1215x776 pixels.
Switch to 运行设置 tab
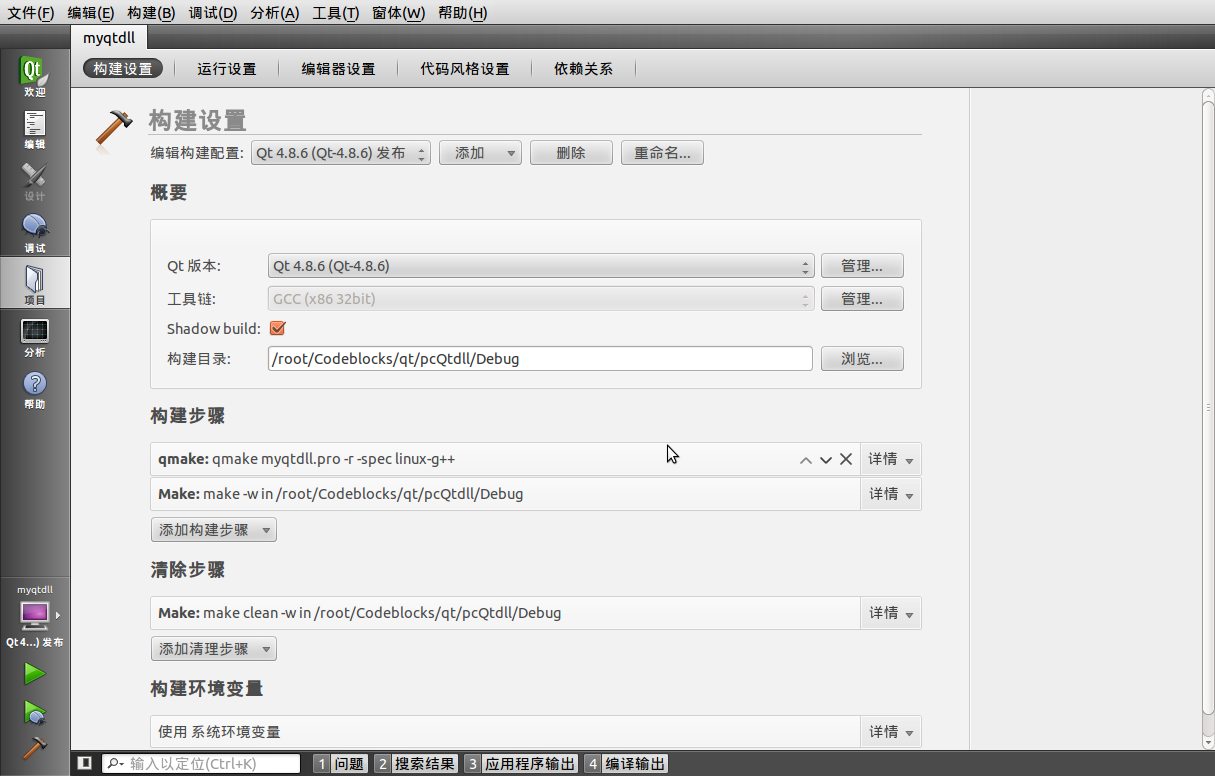click(x=227, y=69)
